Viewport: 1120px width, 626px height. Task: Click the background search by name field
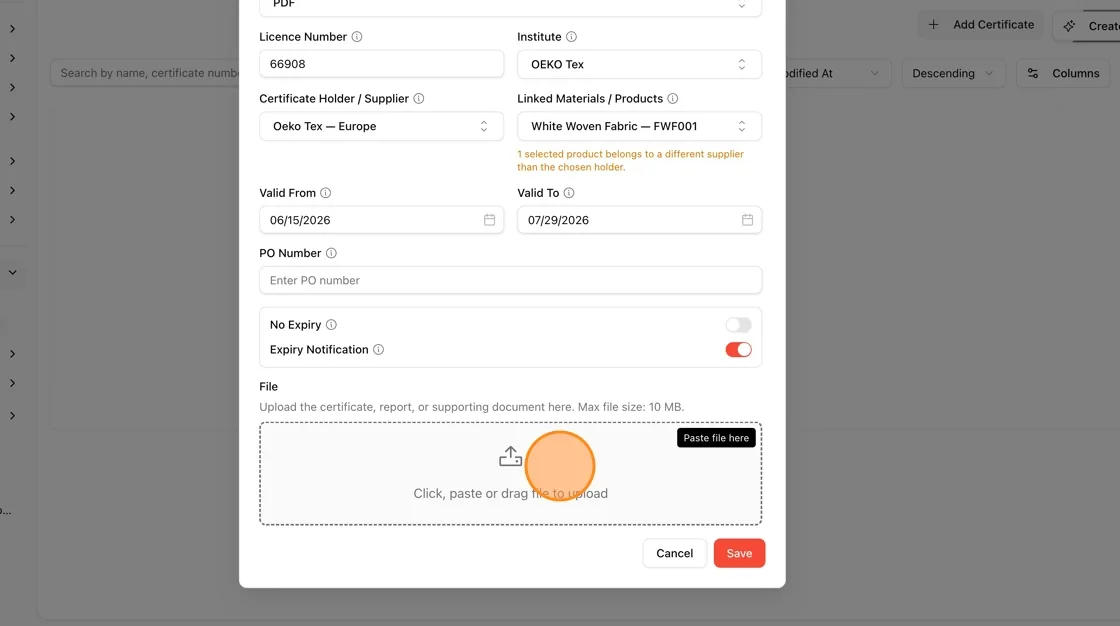pyautogui.click(x=145, y=73)
